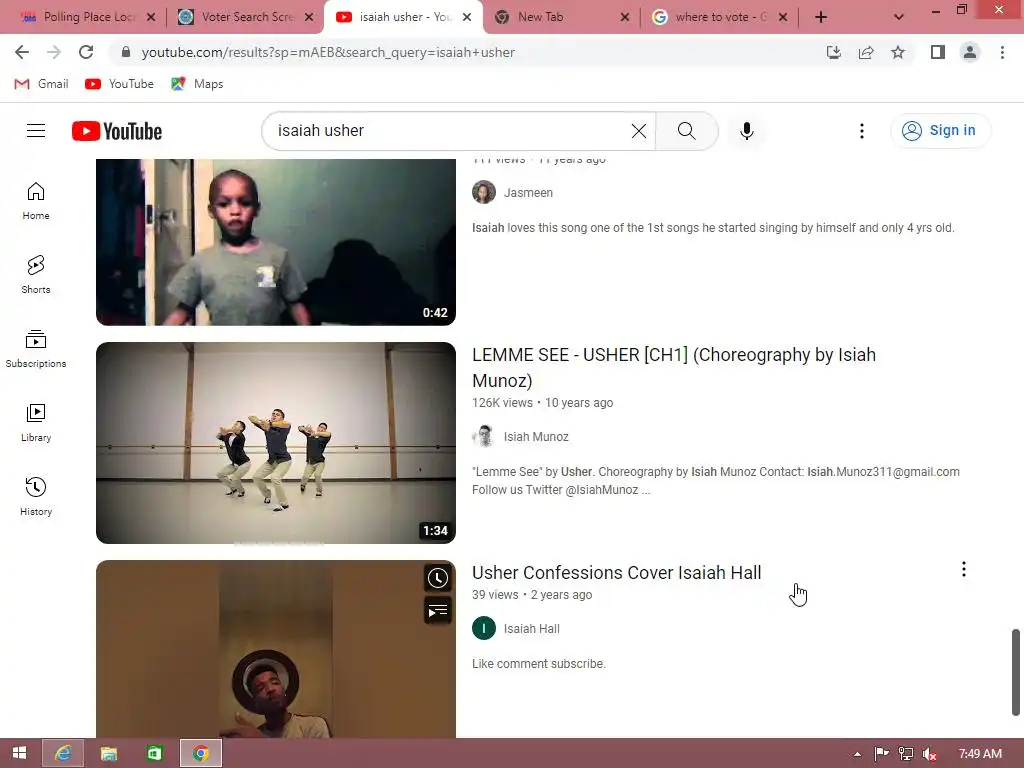1024x768 pixels.
Task: Expand tab search dropdown arrow
Action: [899, 17]
